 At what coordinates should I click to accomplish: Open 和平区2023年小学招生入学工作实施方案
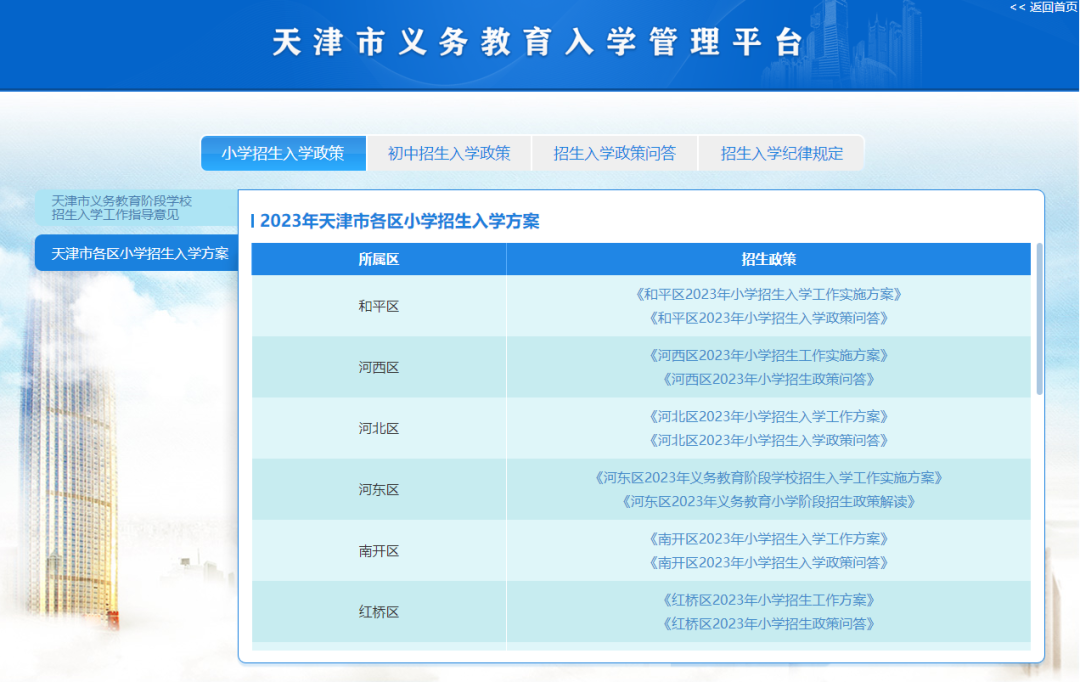768,294
